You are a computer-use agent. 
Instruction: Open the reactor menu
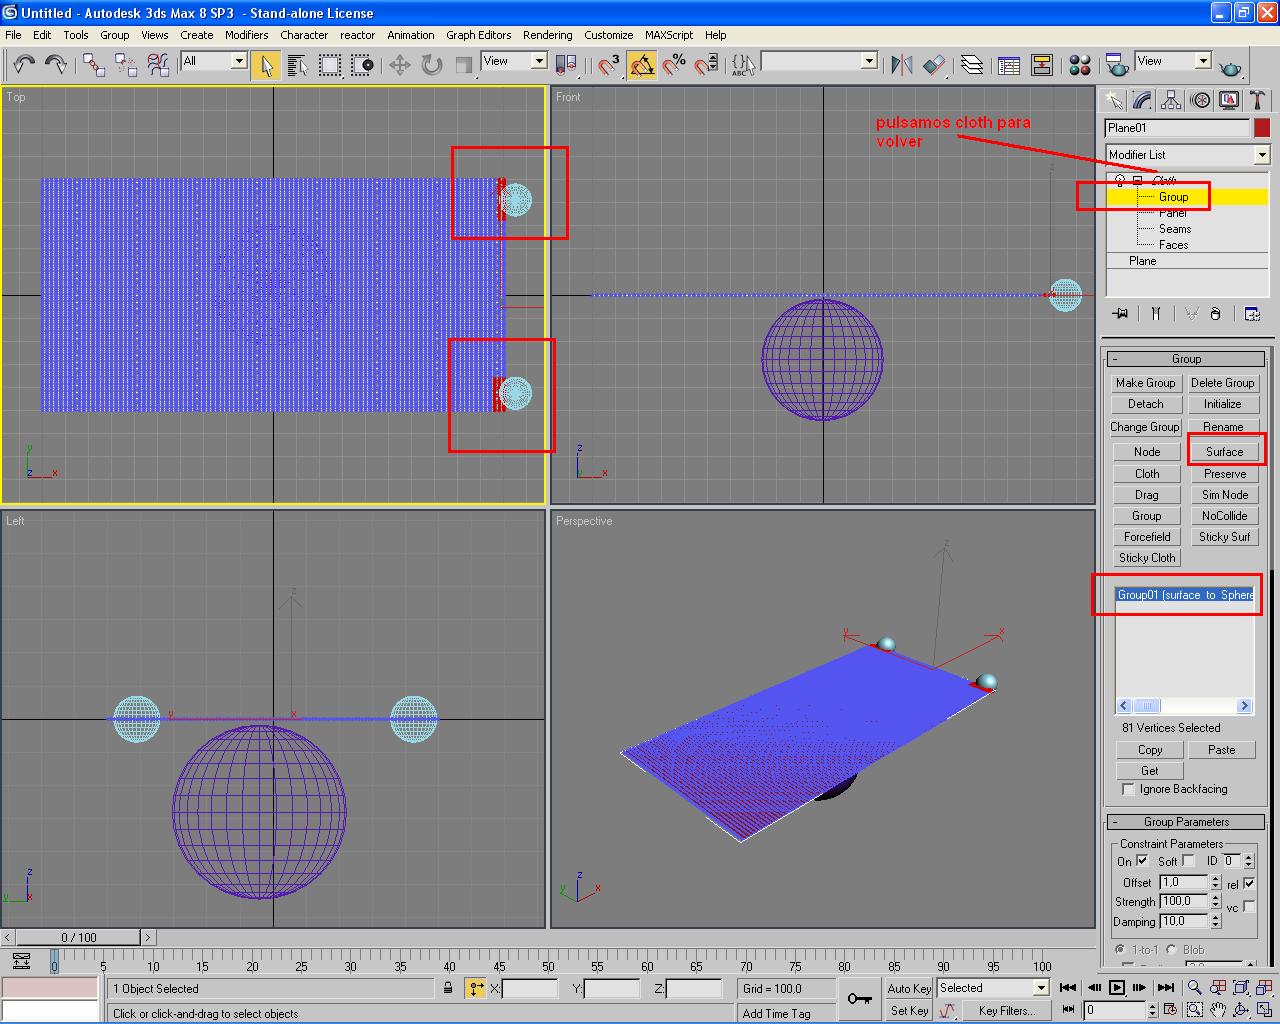[x=357, y=35]
